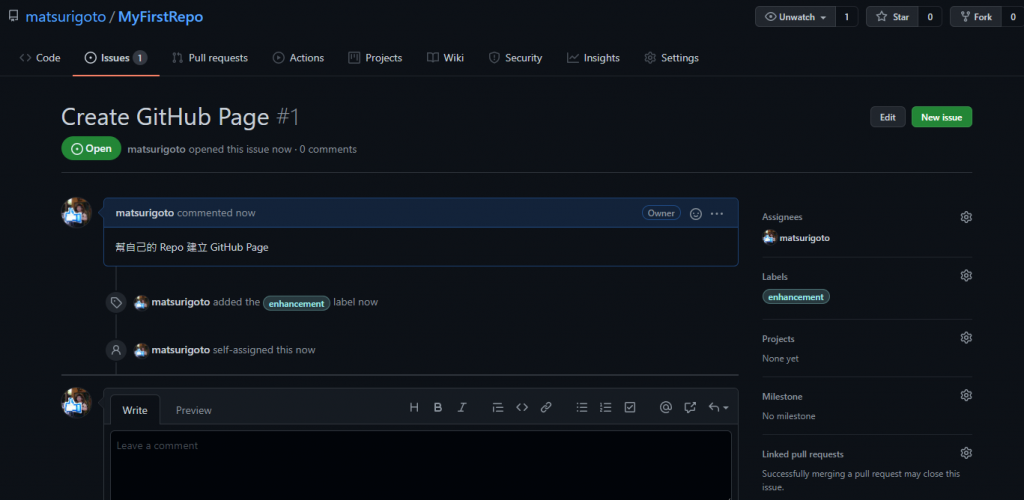Viewport: 1024px width, 500px height.
Task: Click the avatar beside the new comment box
Action: click(x=76, y=403)
